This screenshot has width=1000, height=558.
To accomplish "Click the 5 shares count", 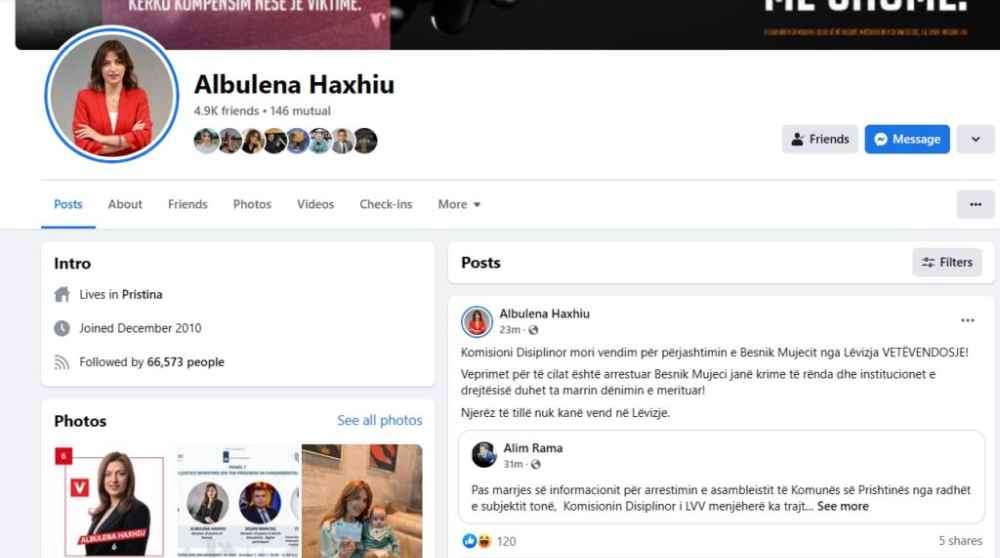I will pos(960,541).
